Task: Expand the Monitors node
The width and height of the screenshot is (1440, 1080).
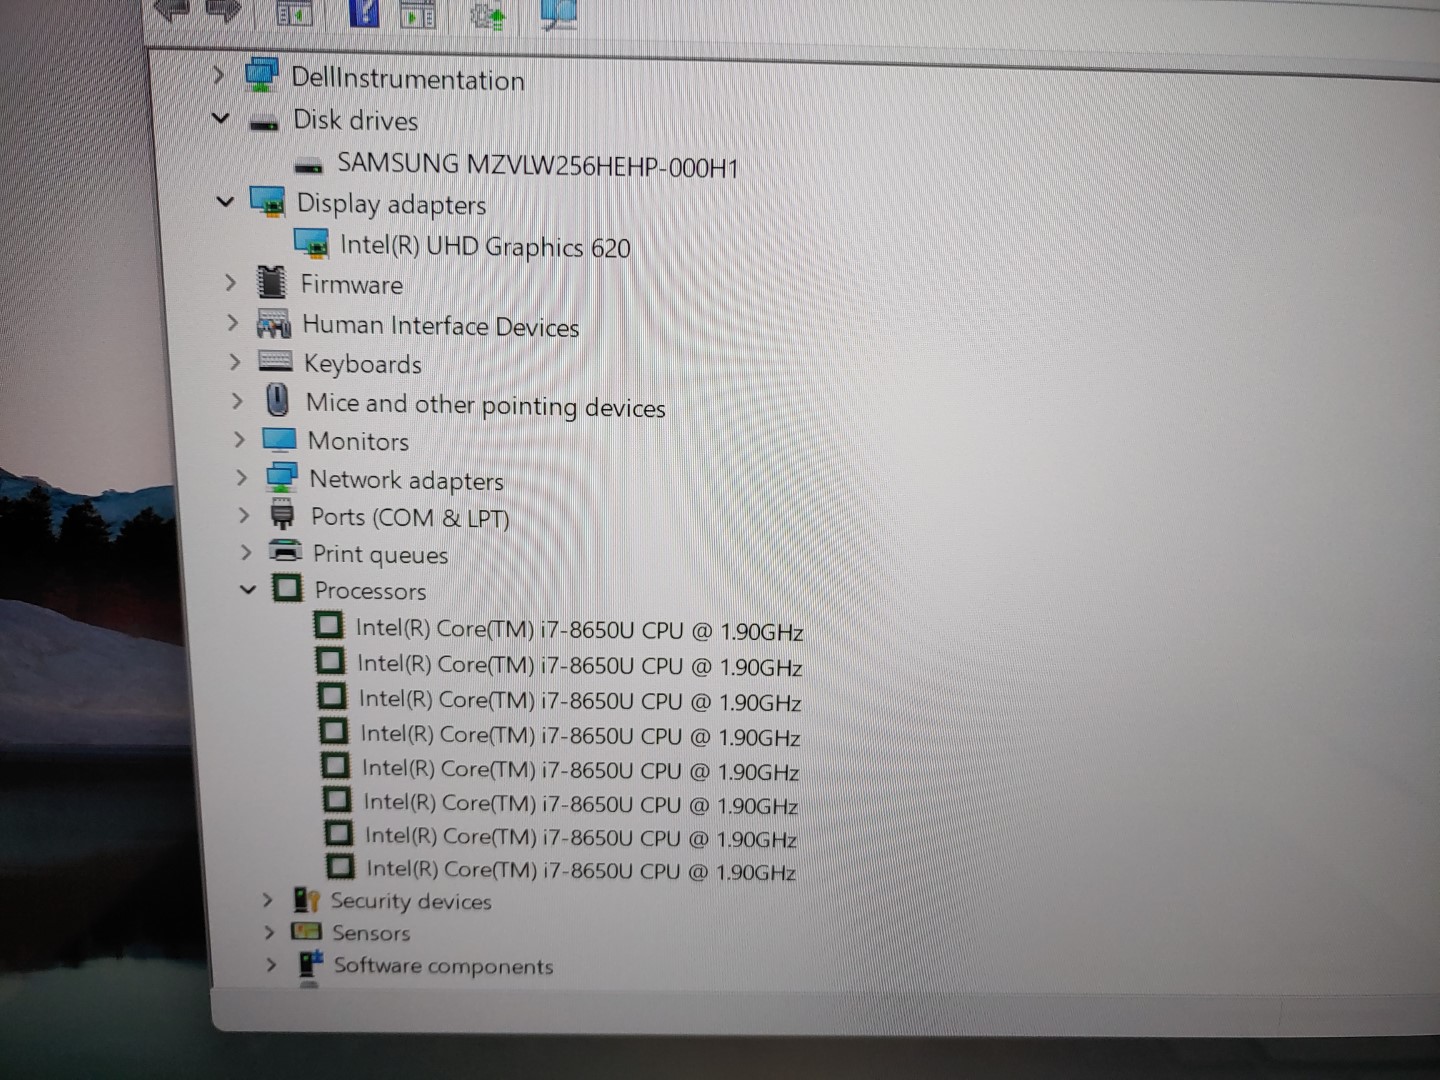Action: (238, 439)
